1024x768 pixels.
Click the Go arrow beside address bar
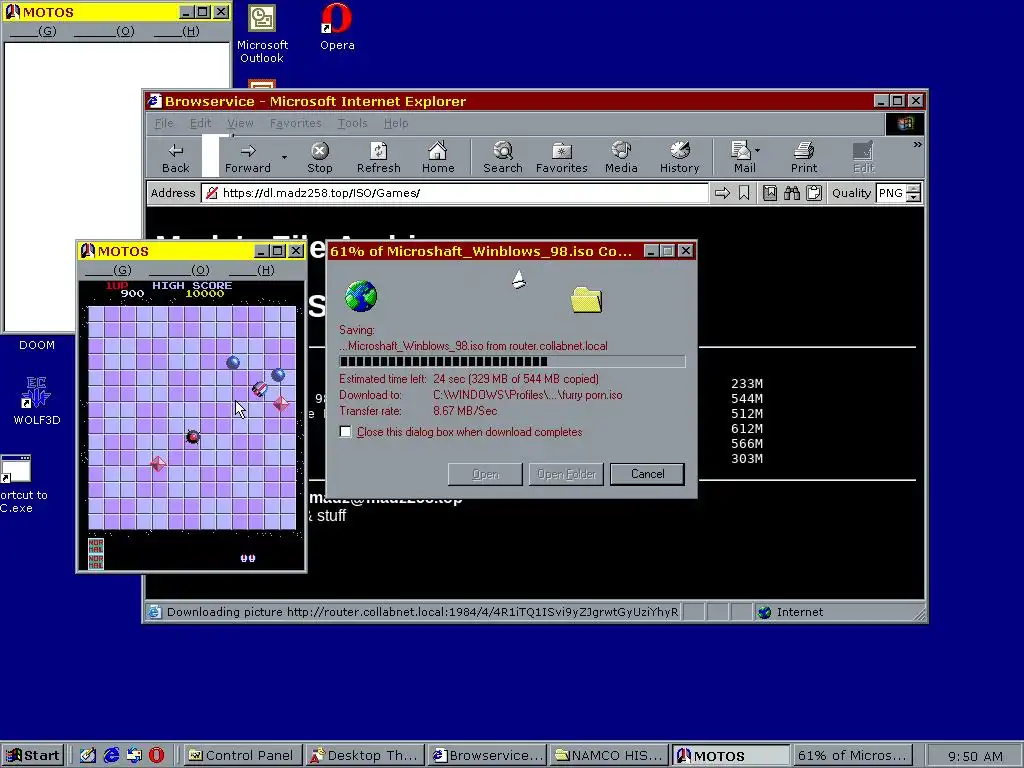[722, 193]
